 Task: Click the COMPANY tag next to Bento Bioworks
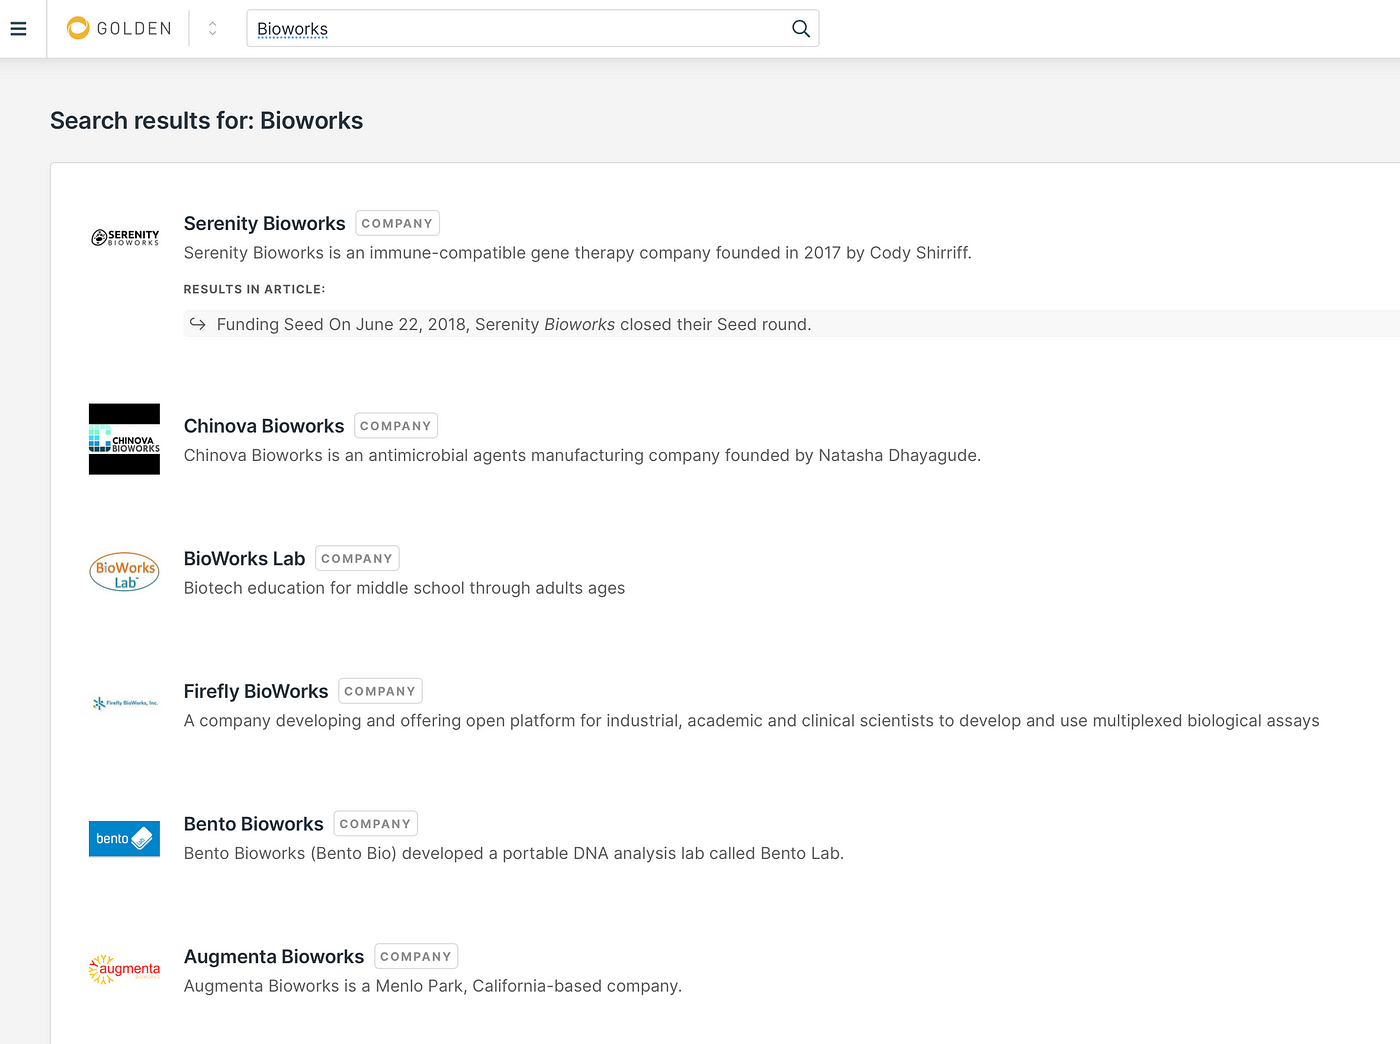(375, 824)
